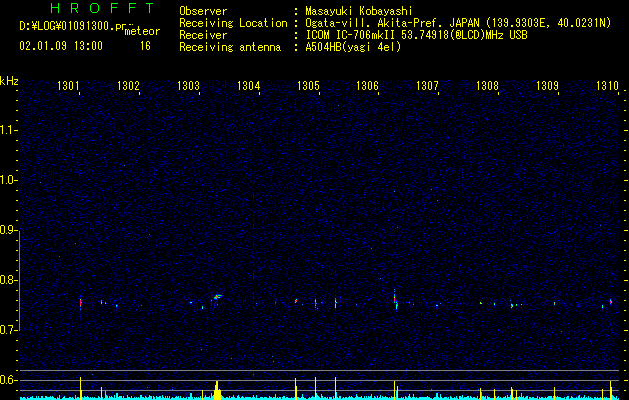Click the receiver ICOM IC-706mkII text
The height and width of the screenshot is (400, 629).
(351, 35)
